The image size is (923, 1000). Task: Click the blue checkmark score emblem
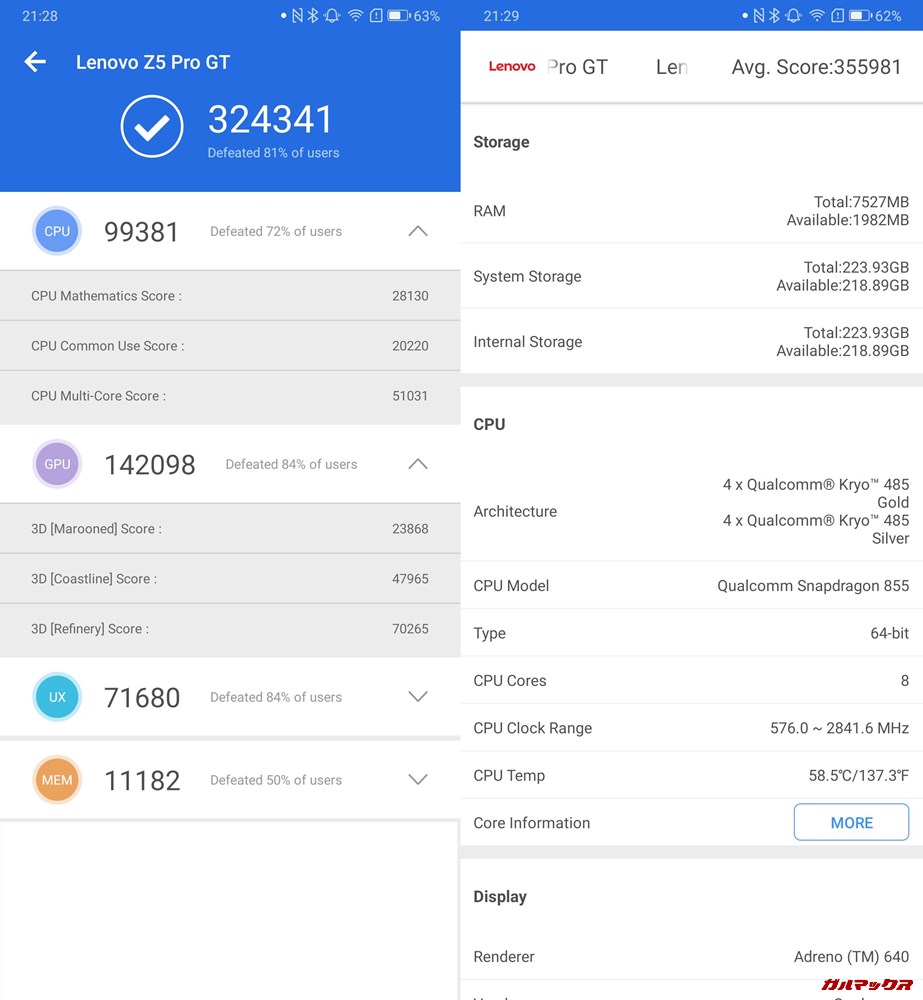pos(152,127)
